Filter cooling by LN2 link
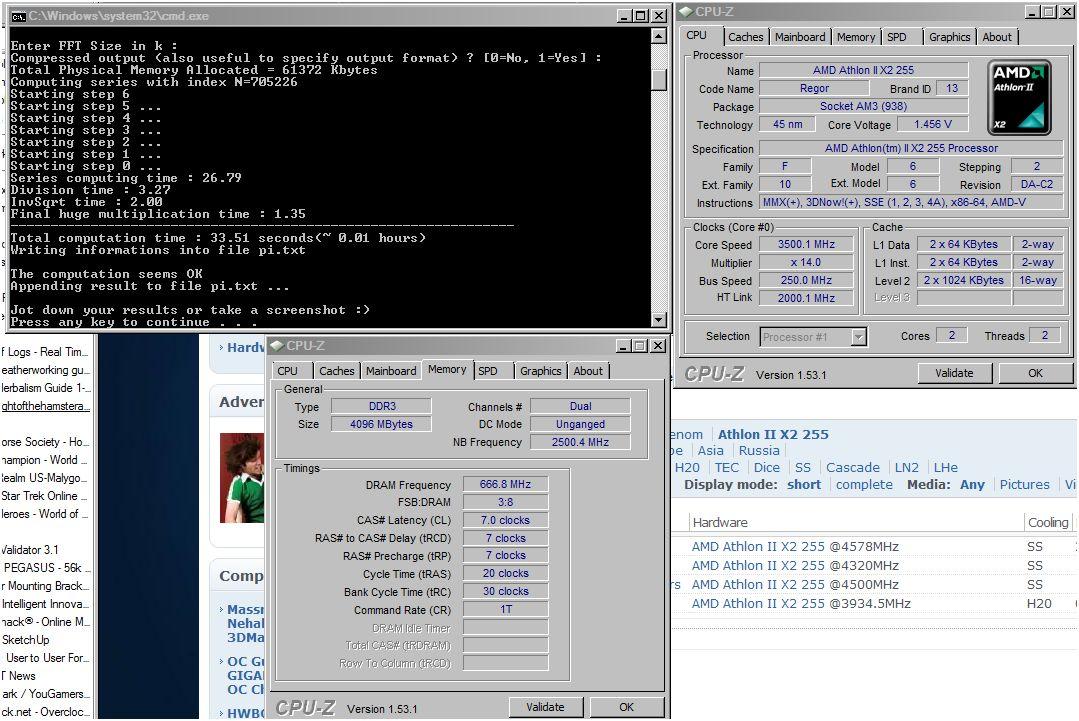1079x721 pixels. tap(906, 468)
